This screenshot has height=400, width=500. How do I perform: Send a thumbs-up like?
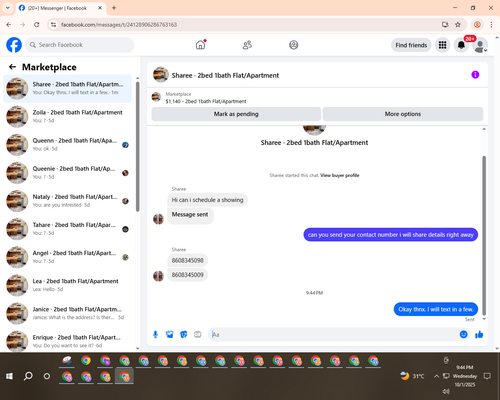479,334
